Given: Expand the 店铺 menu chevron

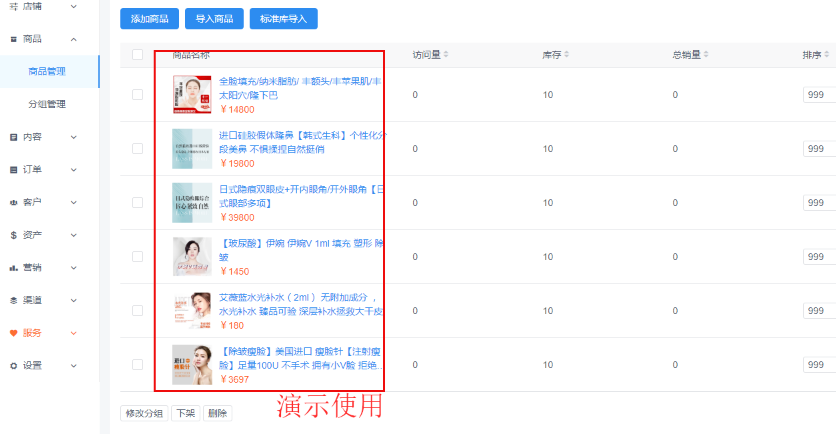Looking at the screenshot, I should (73, 6).
